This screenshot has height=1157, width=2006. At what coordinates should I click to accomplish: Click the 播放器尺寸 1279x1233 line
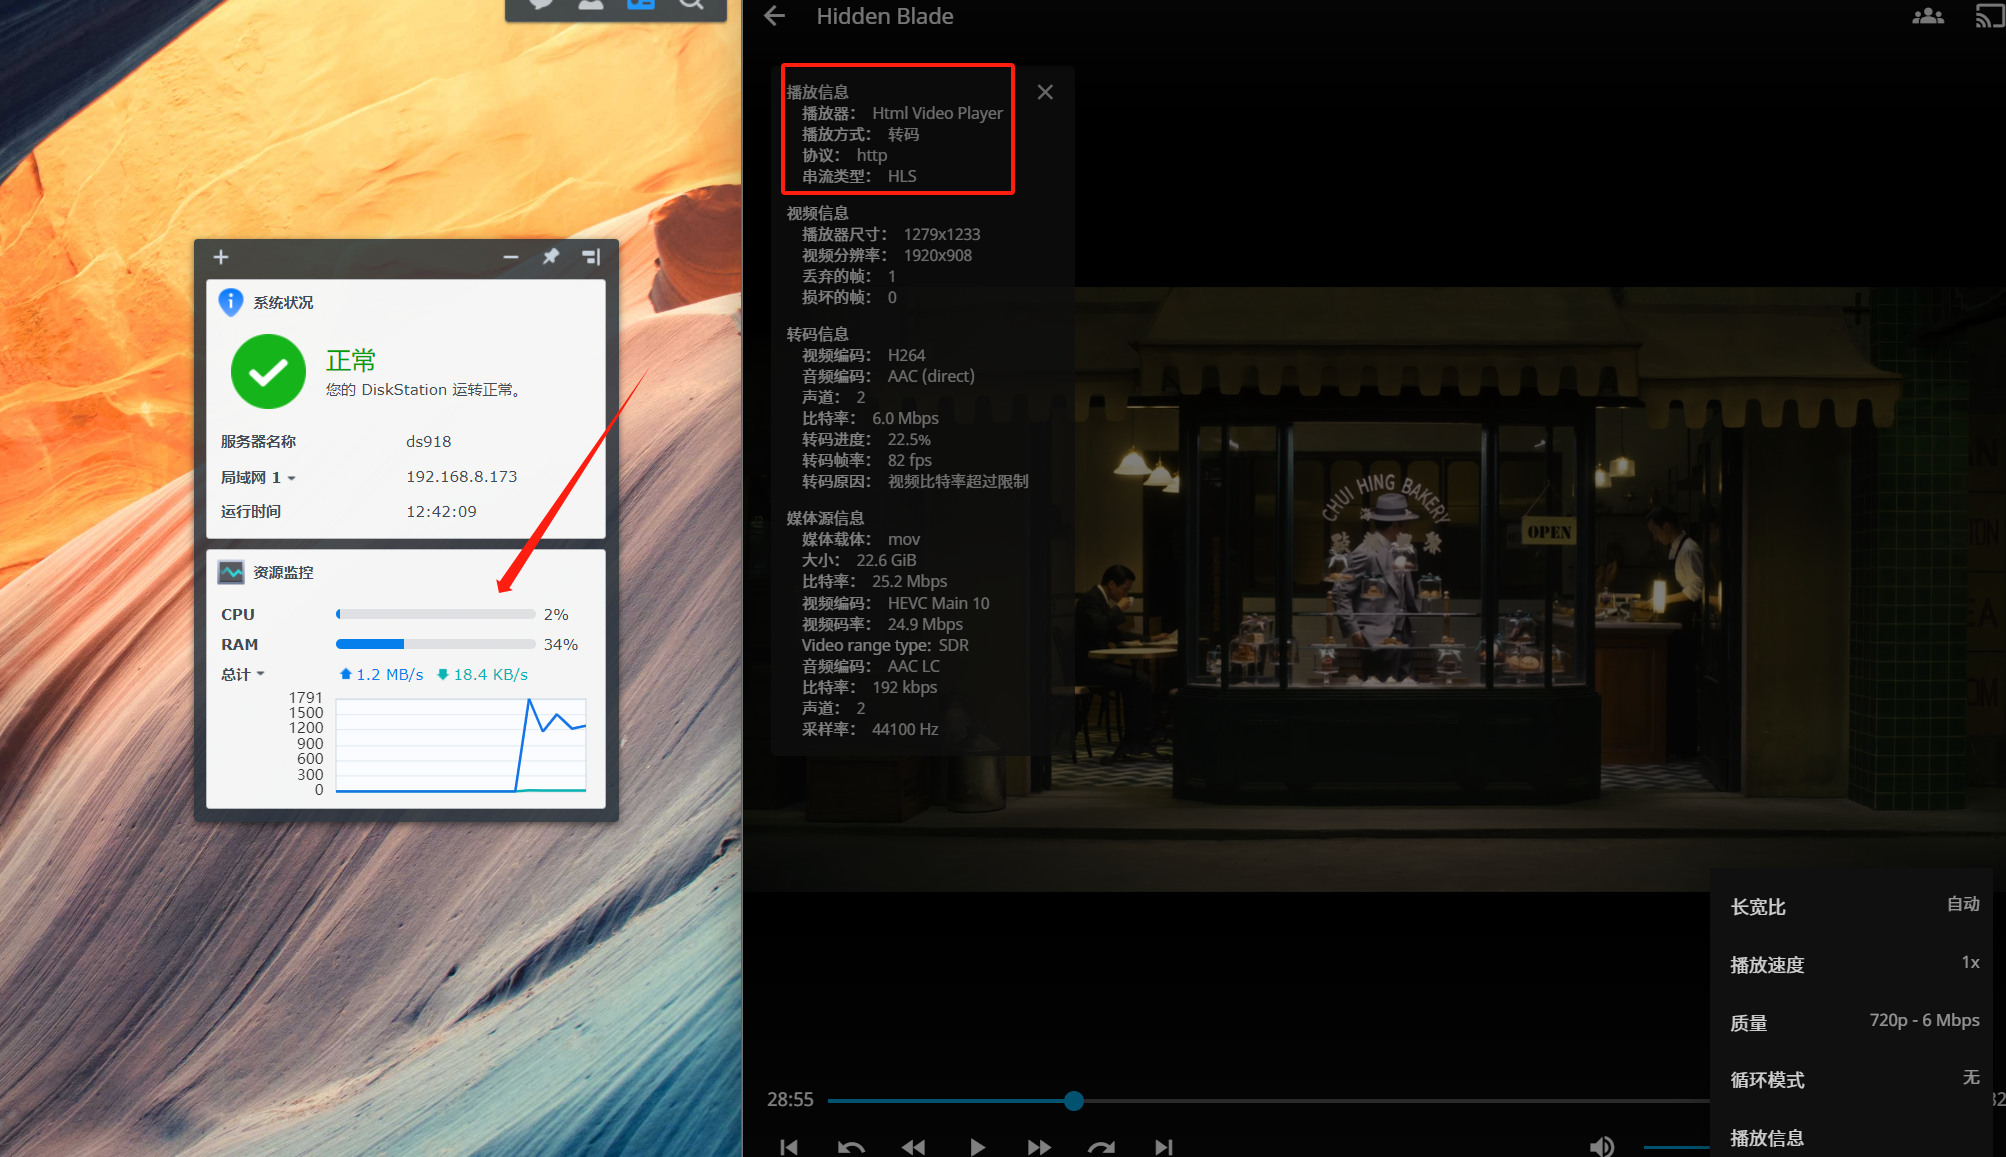point(891,234)
